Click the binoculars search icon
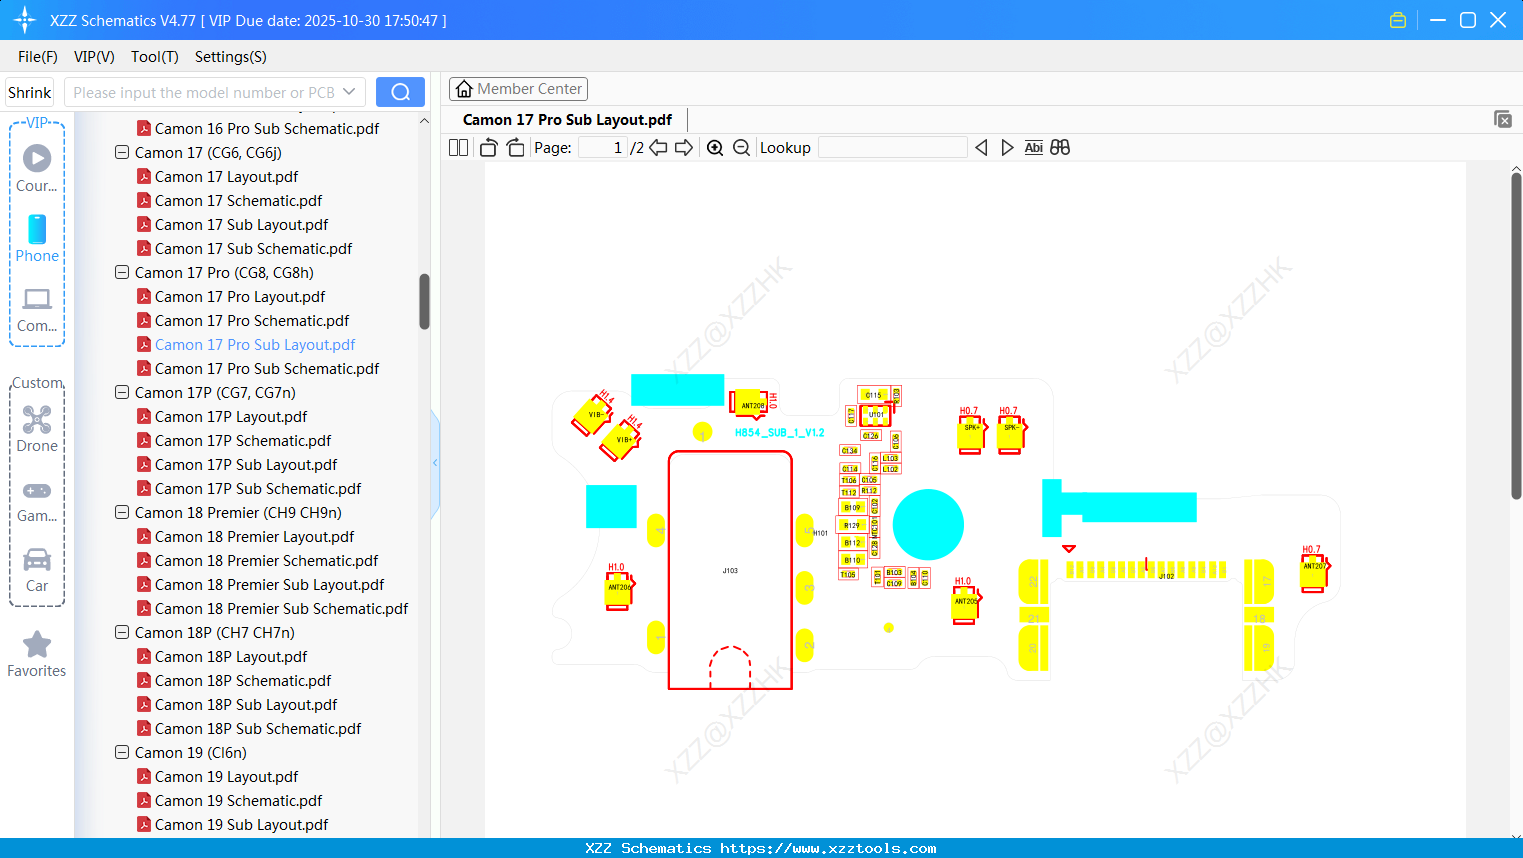The image size is (1523, 858). 1060,148
